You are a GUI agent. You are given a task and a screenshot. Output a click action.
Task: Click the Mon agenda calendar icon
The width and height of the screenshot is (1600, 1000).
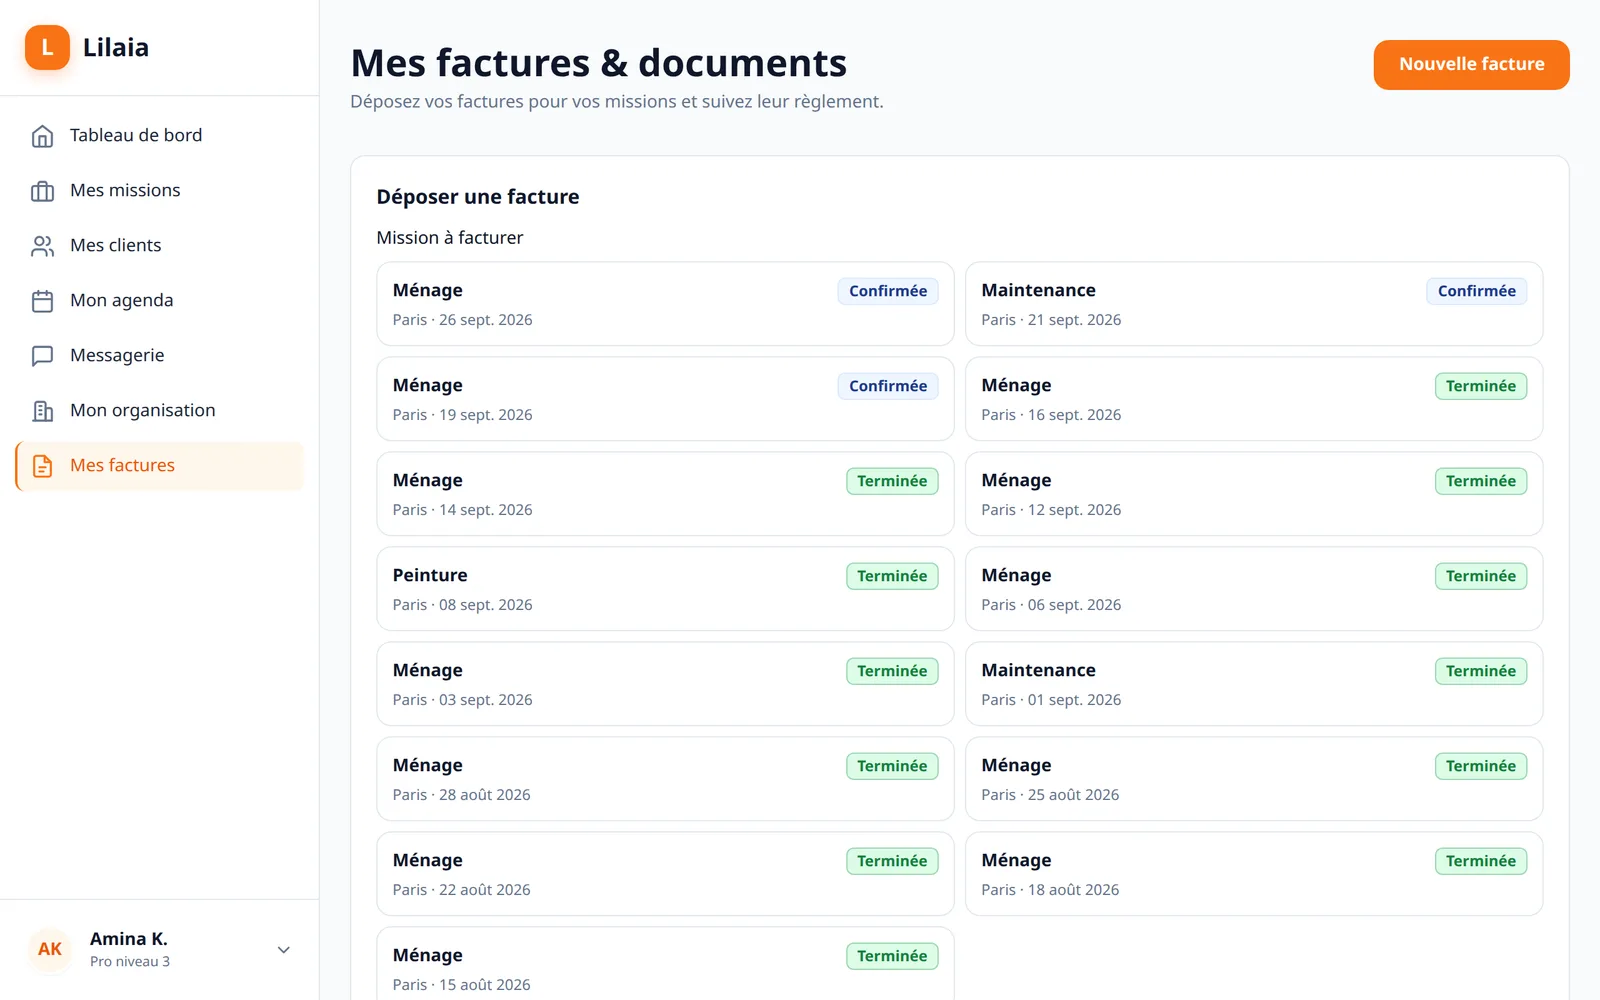(x=42, y=301)
